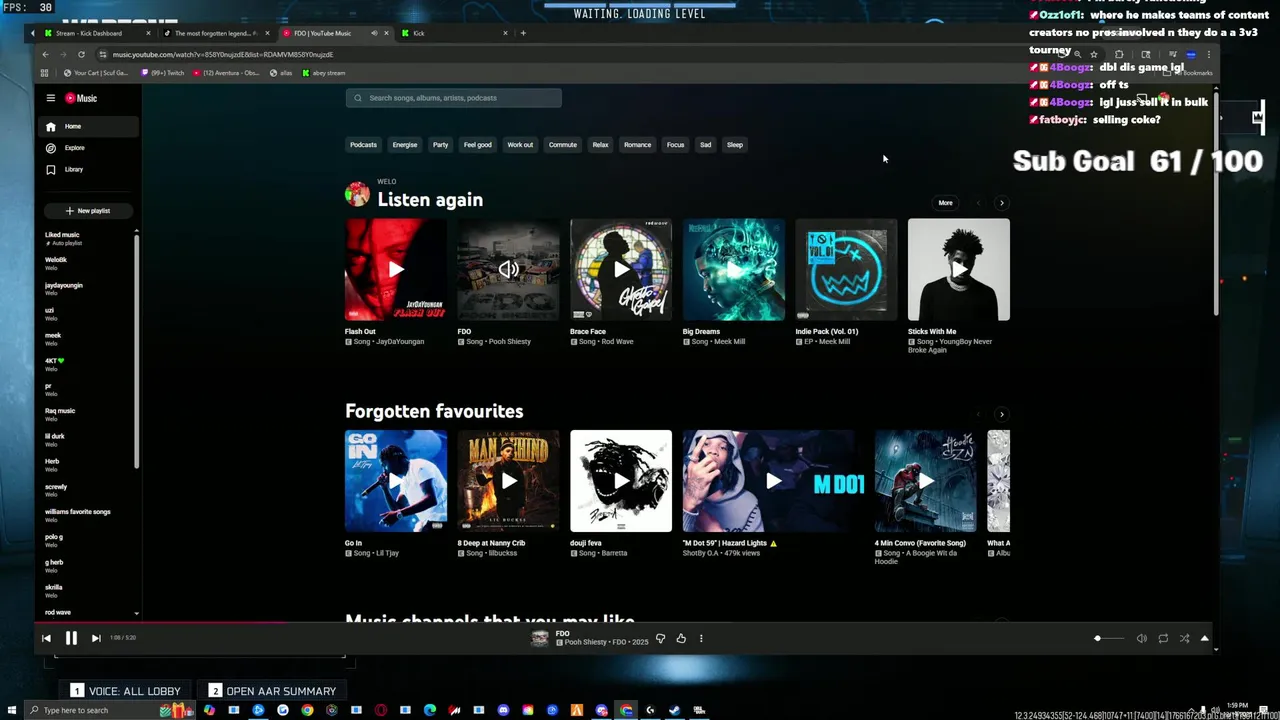Open more options for the playing song
1280x720 pixels.
point(701,638)
